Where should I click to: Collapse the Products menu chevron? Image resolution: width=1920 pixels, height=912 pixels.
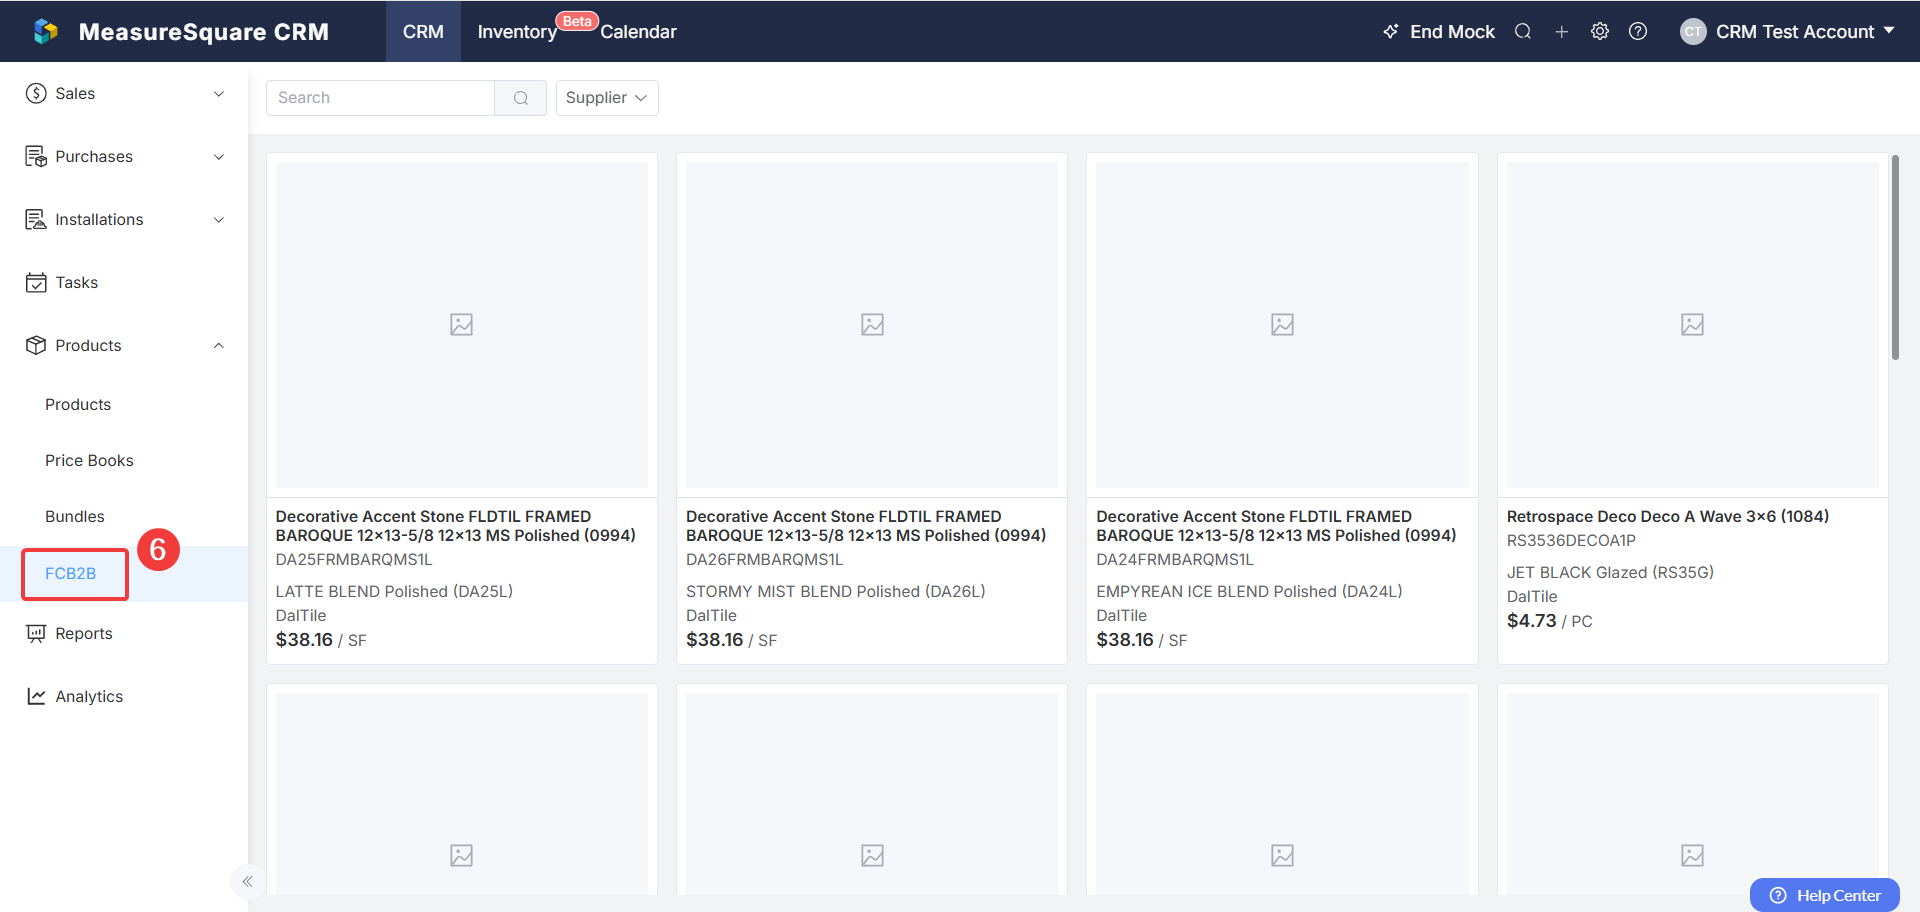[x=219, y=346]
